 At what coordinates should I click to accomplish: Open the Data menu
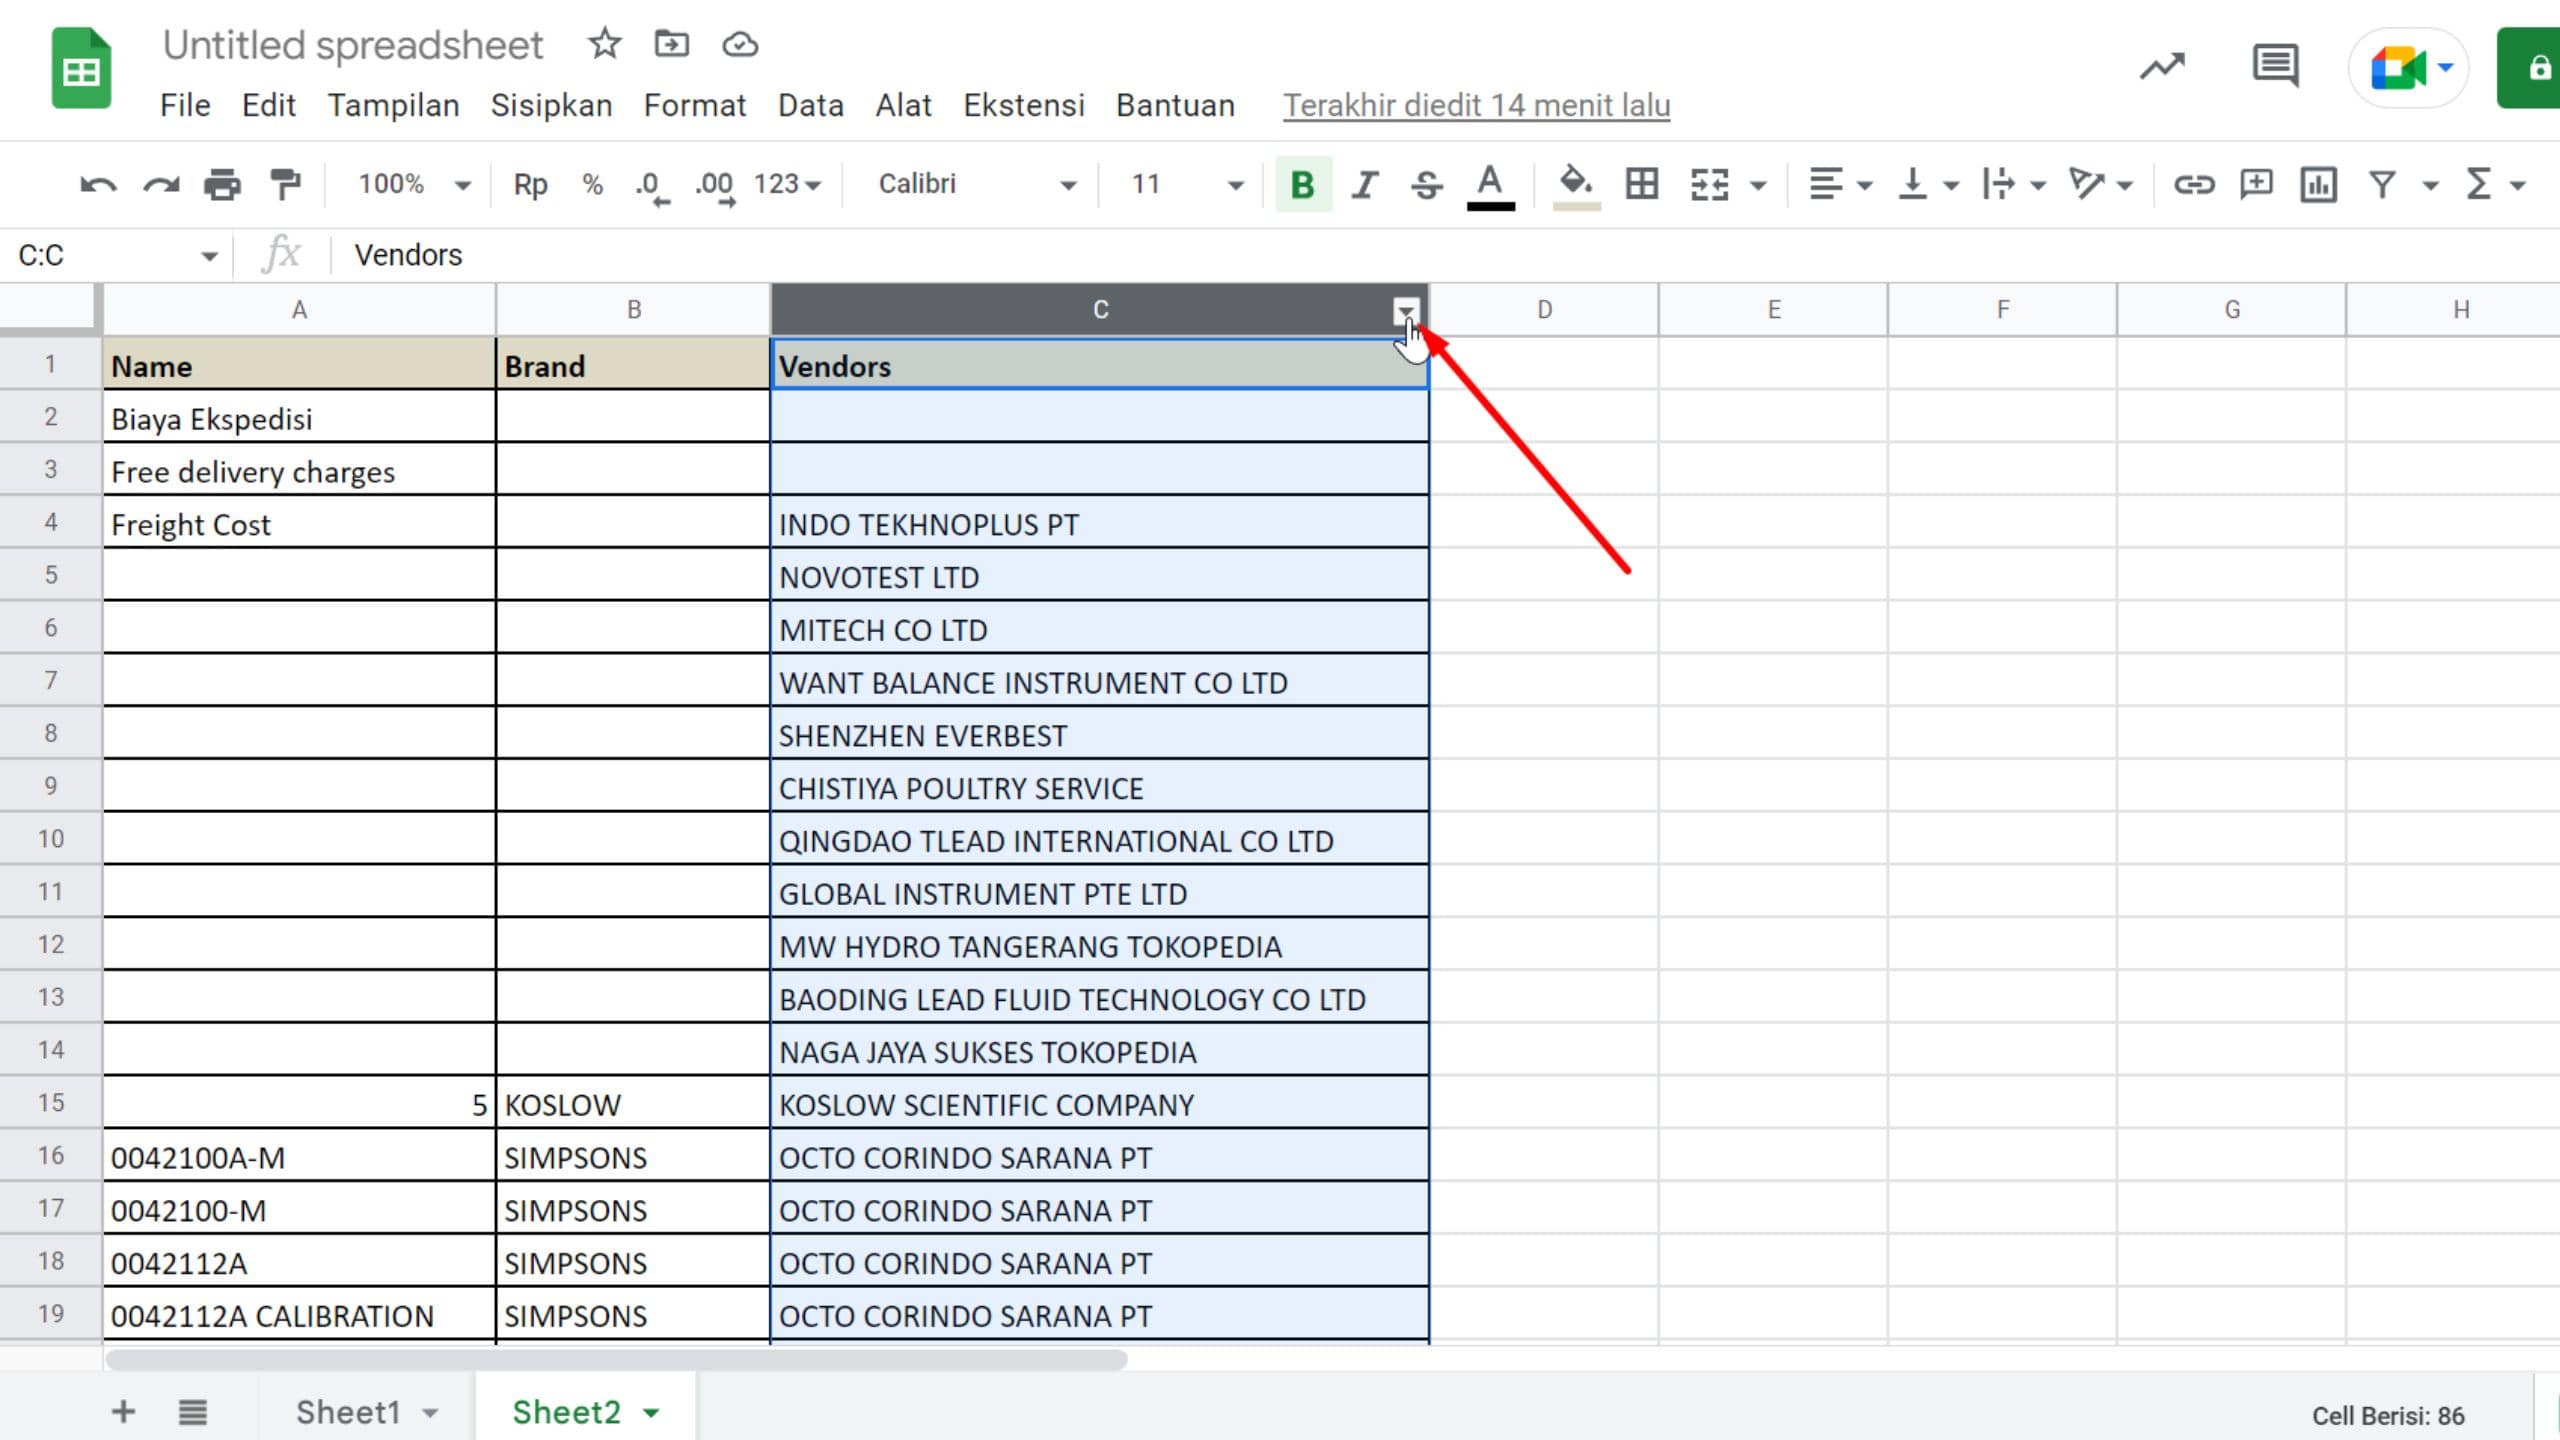point(811,105)
